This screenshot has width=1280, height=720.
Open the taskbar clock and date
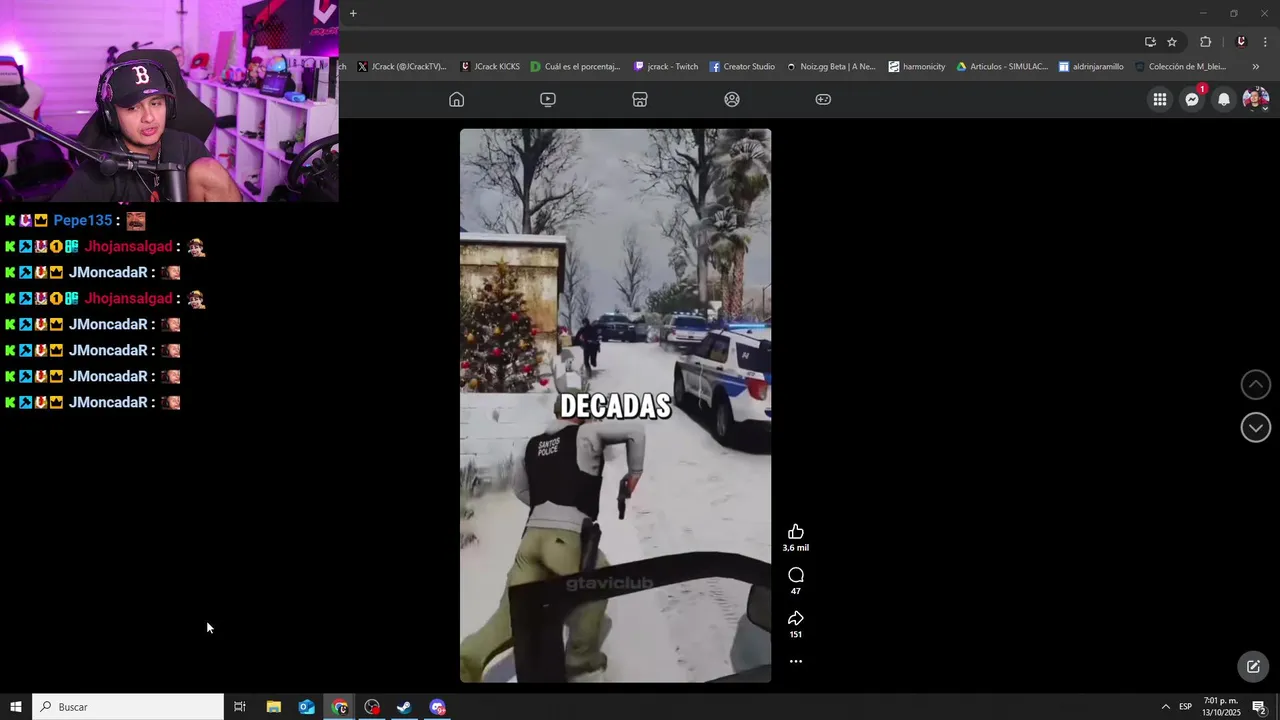point(1221,707)
